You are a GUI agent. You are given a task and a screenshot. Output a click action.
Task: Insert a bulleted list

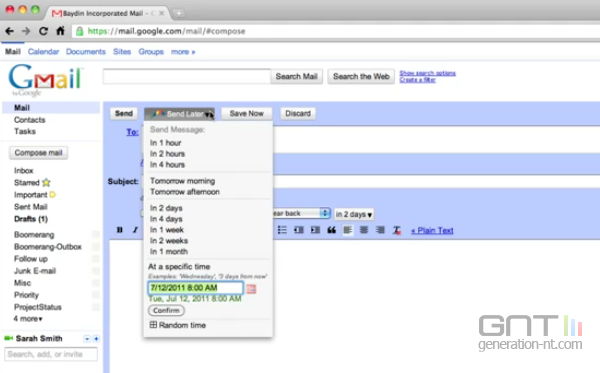pos(282,230)
